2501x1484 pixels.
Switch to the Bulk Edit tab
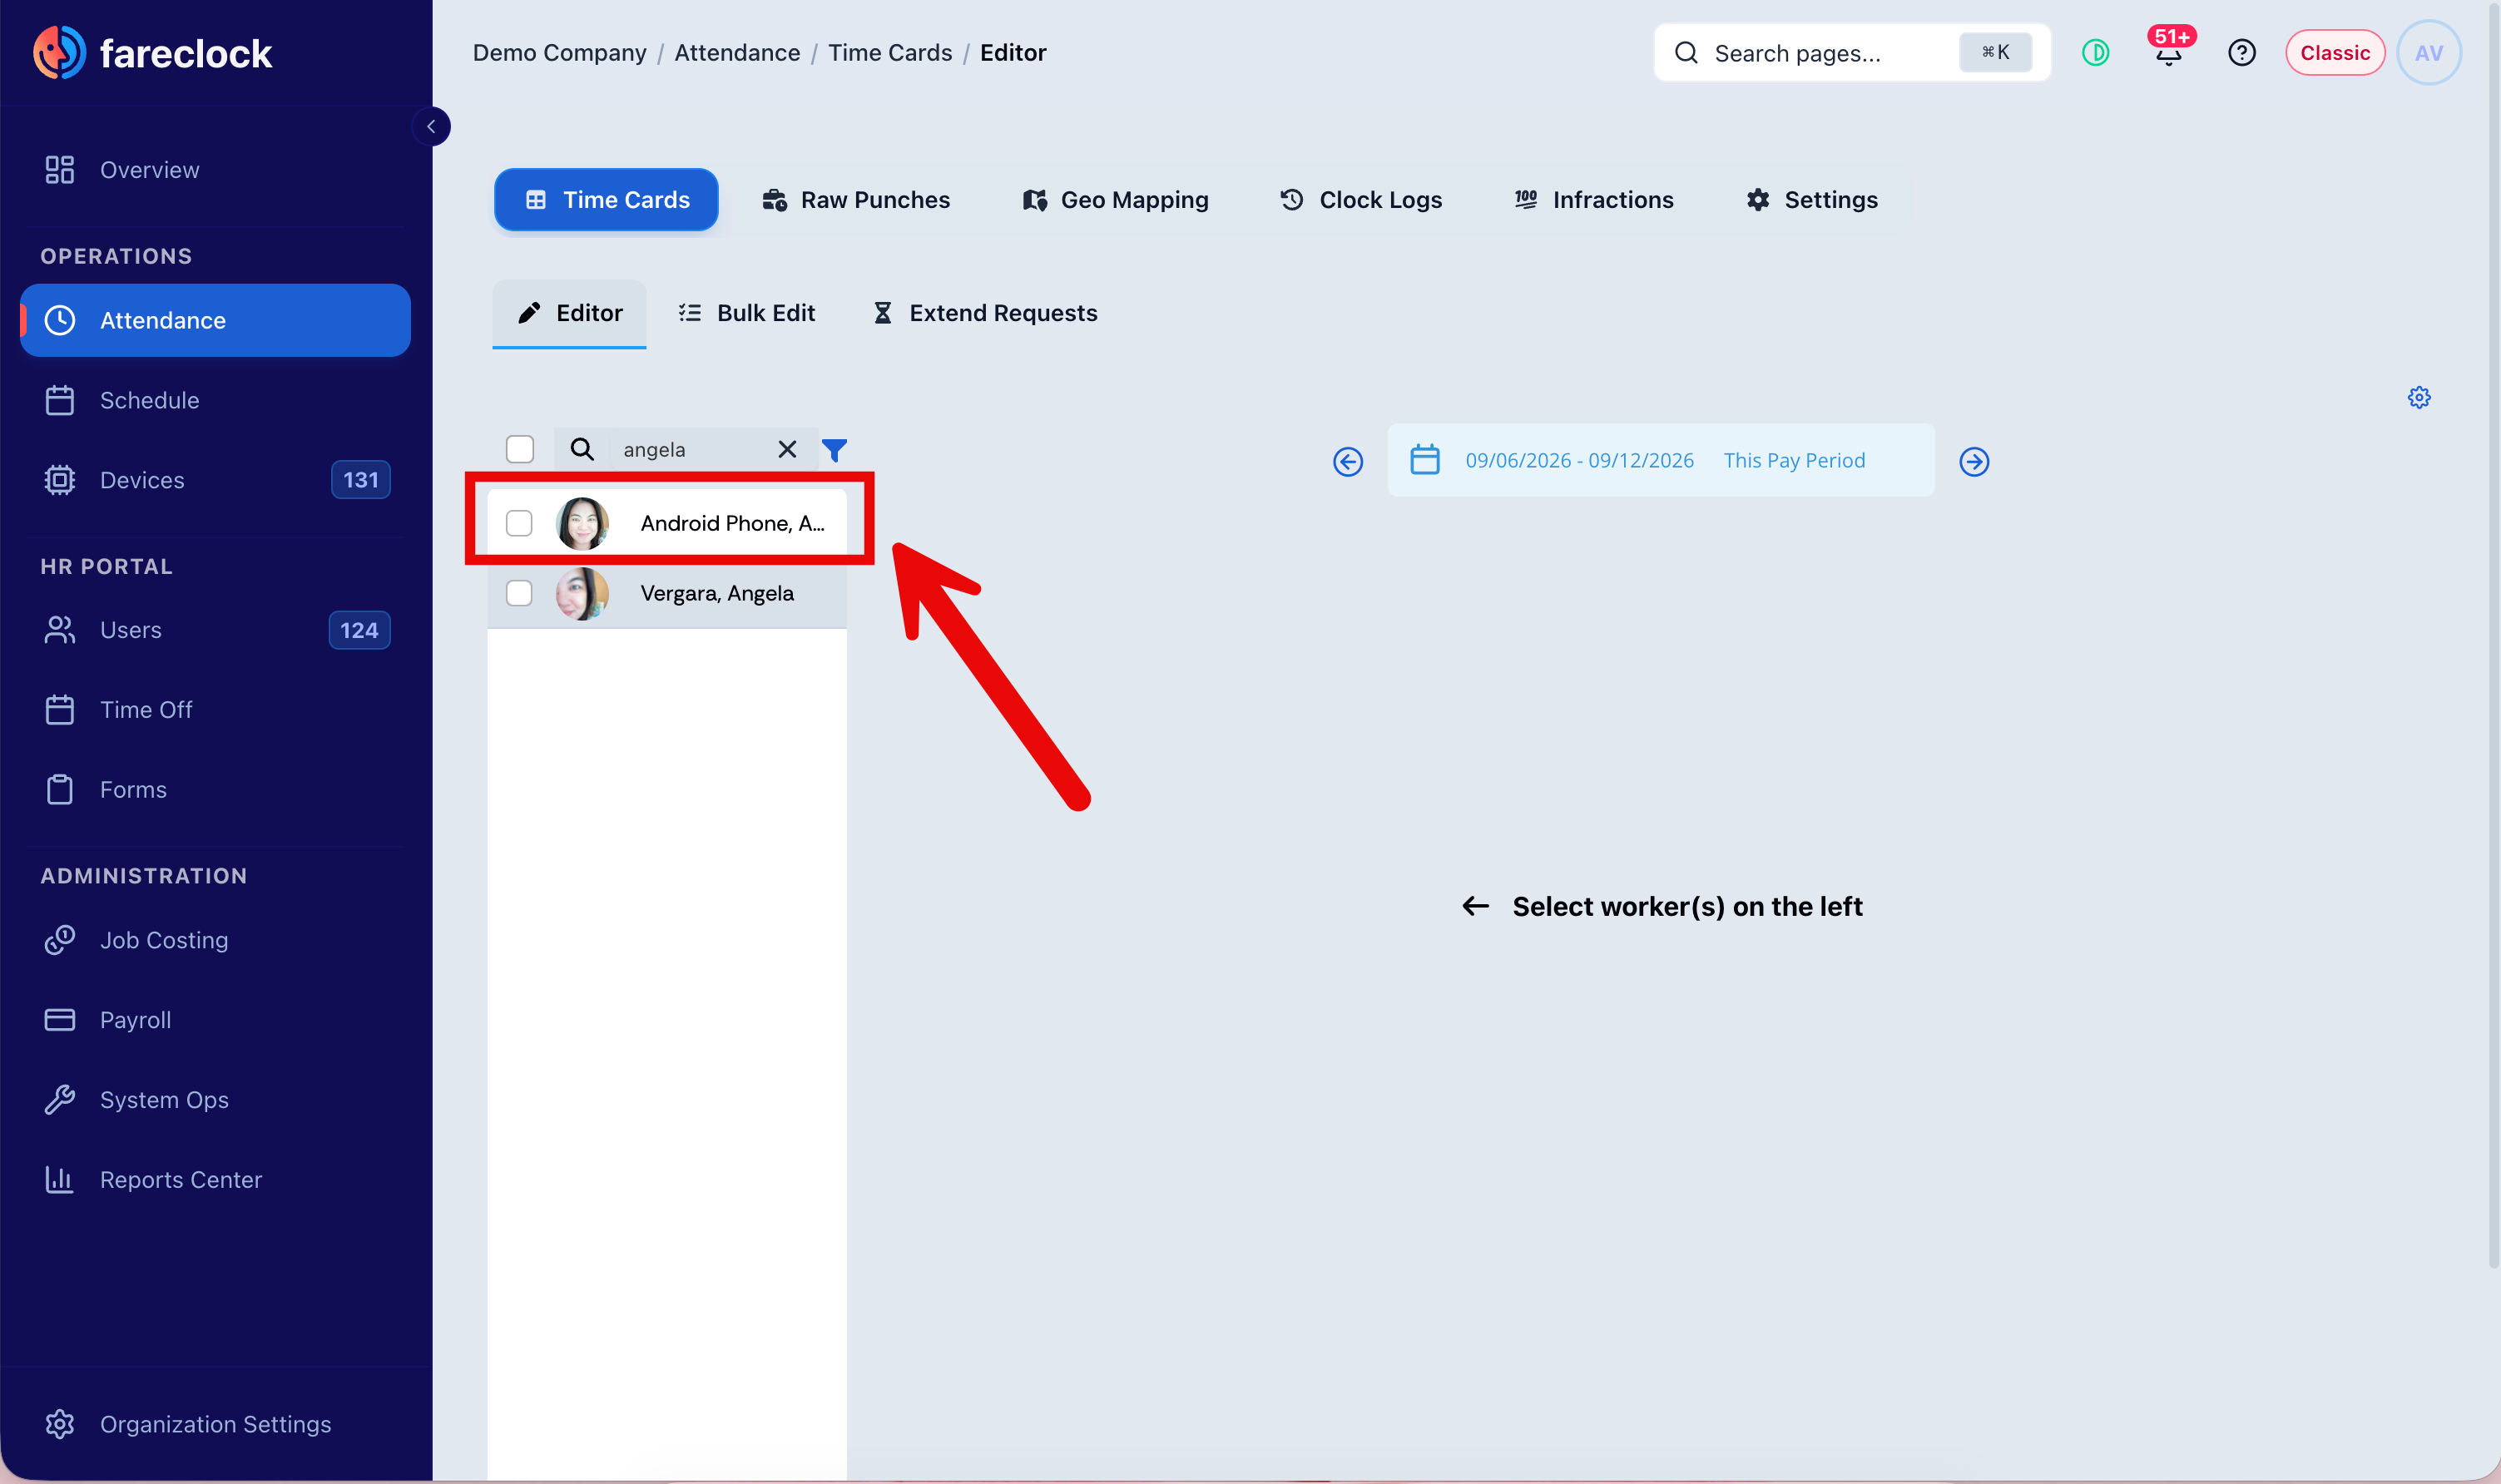(746, 313)
